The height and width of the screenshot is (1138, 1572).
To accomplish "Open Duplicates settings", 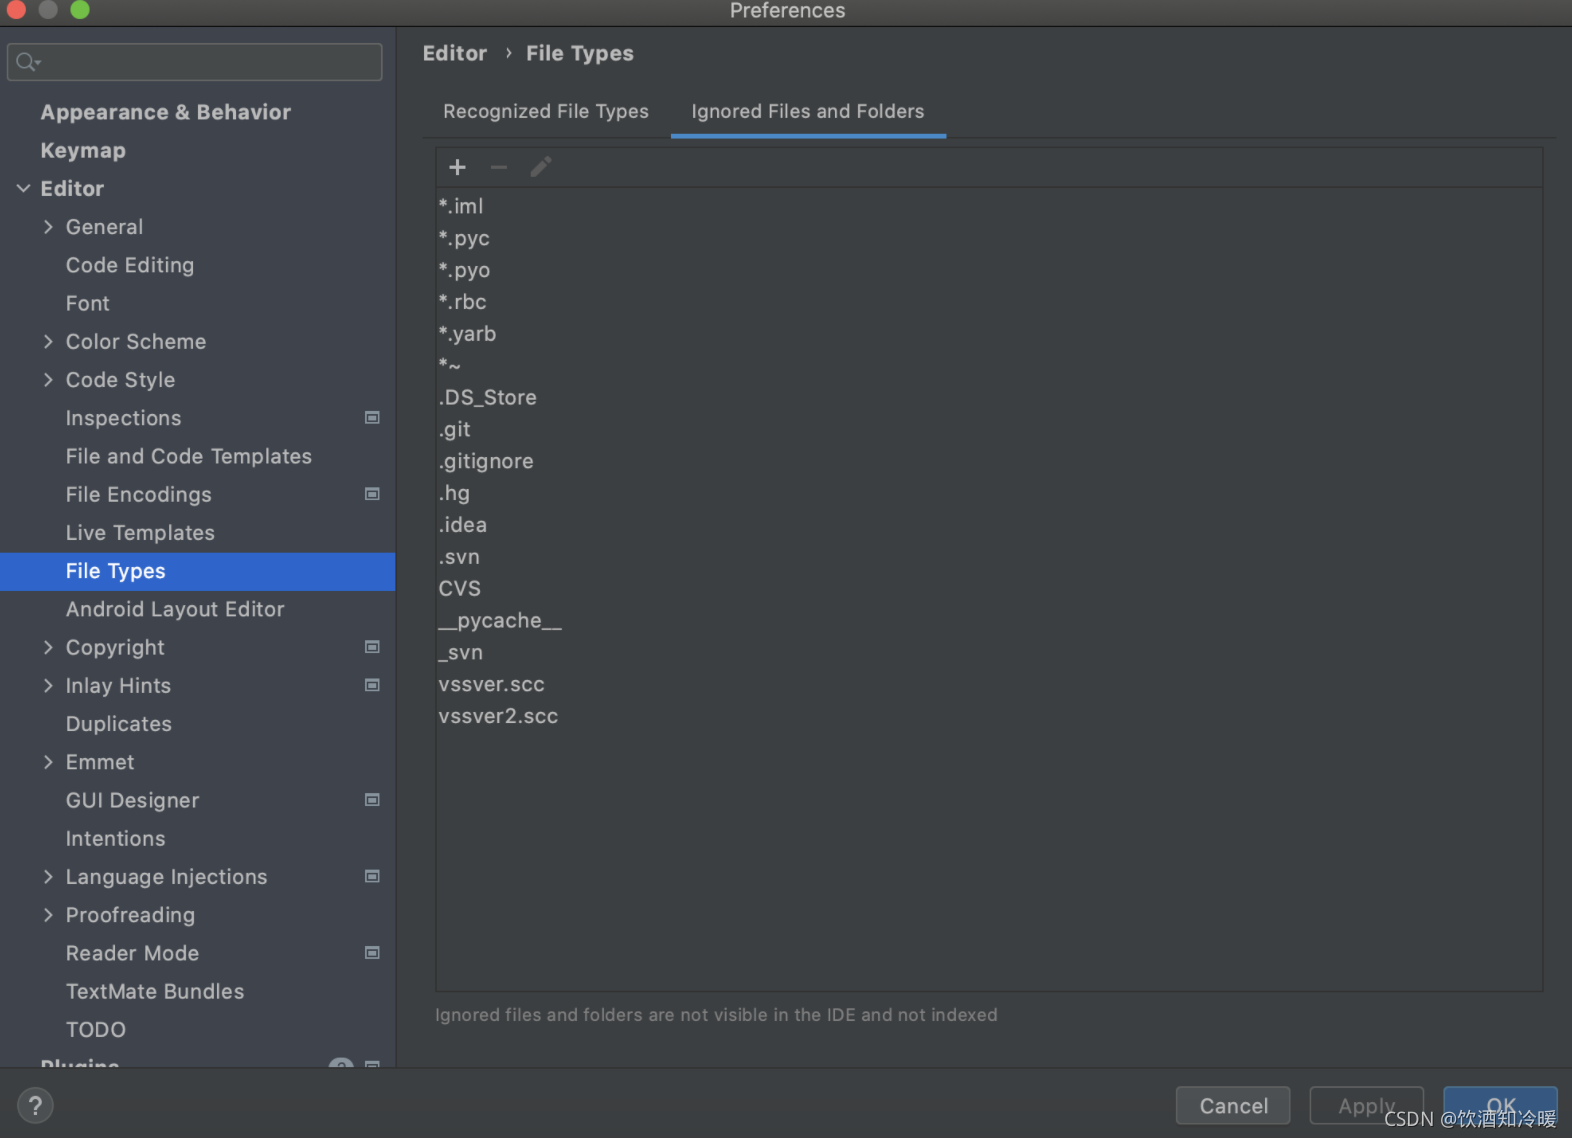I will (119, 724).
